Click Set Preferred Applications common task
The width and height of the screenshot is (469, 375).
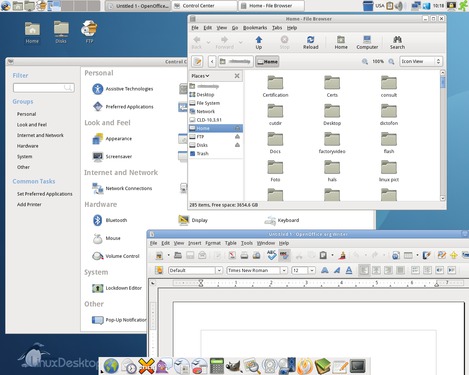click(45, 194)
